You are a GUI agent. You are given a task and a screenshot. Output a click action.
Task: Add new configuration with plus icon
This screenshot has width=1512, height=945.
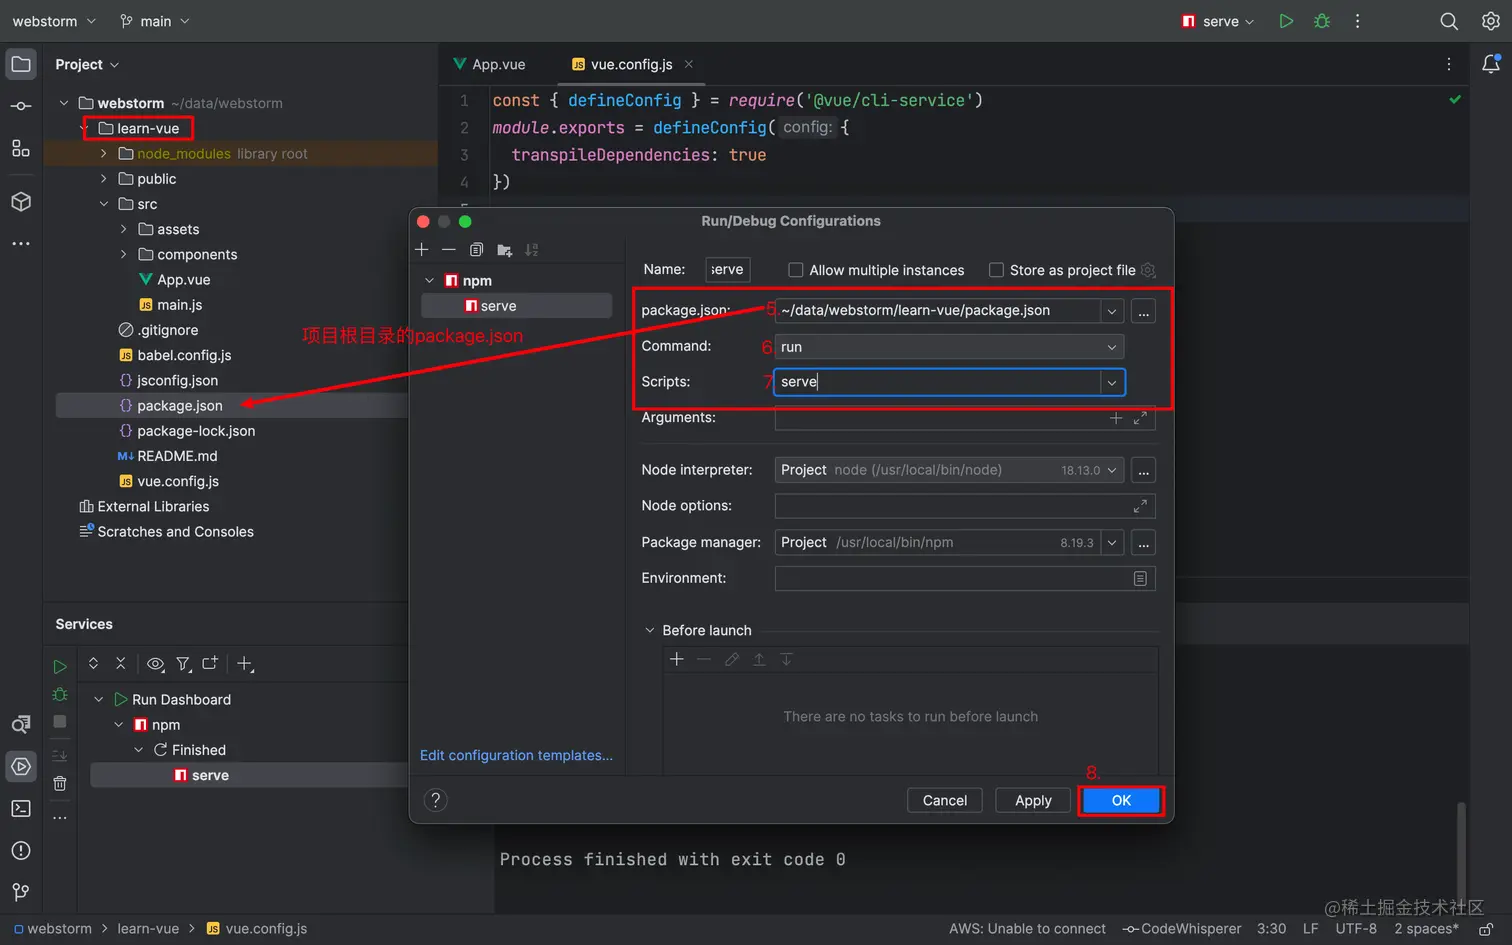[x=422, y=250]
